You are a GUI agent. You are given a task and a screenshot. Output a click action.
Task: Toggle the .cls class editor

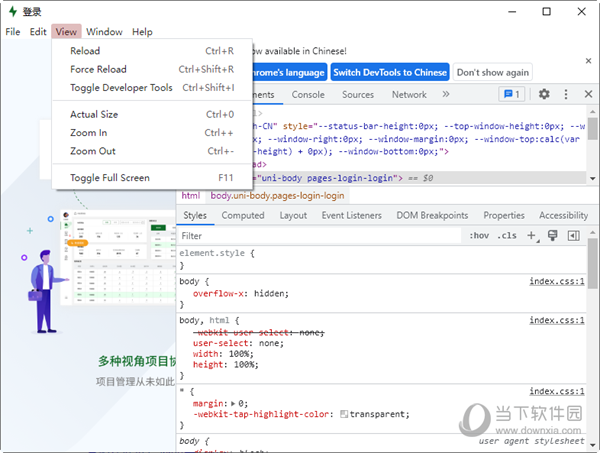tap(507, 236)
